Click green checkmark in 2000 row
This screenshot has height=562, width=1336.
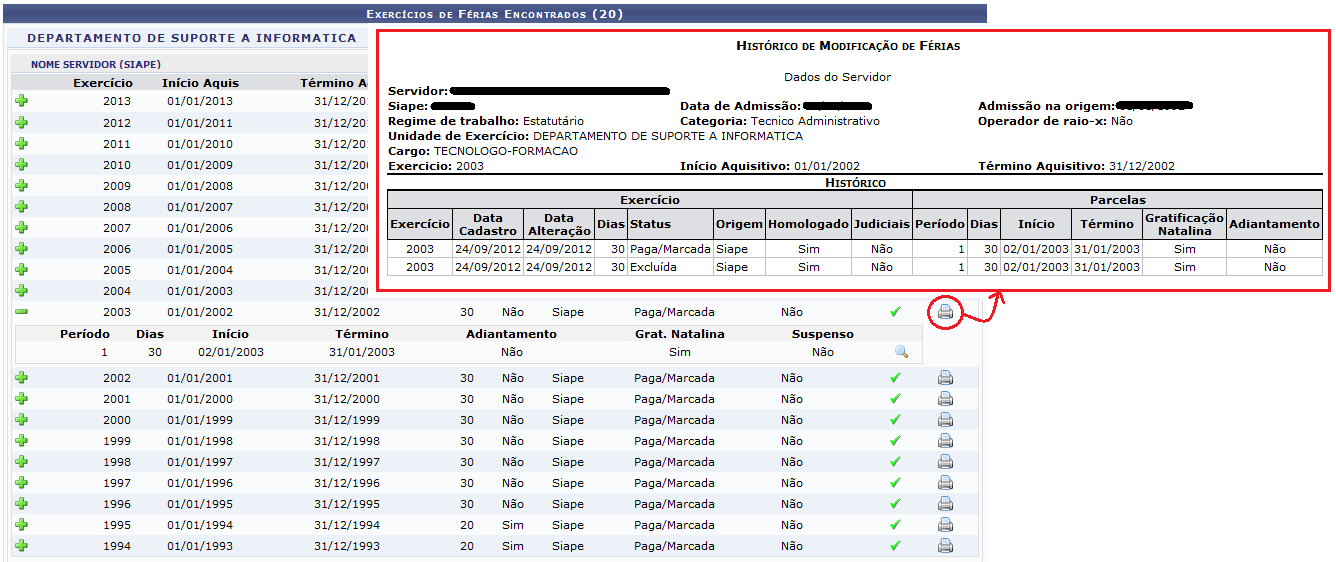[x=895, y=420]
